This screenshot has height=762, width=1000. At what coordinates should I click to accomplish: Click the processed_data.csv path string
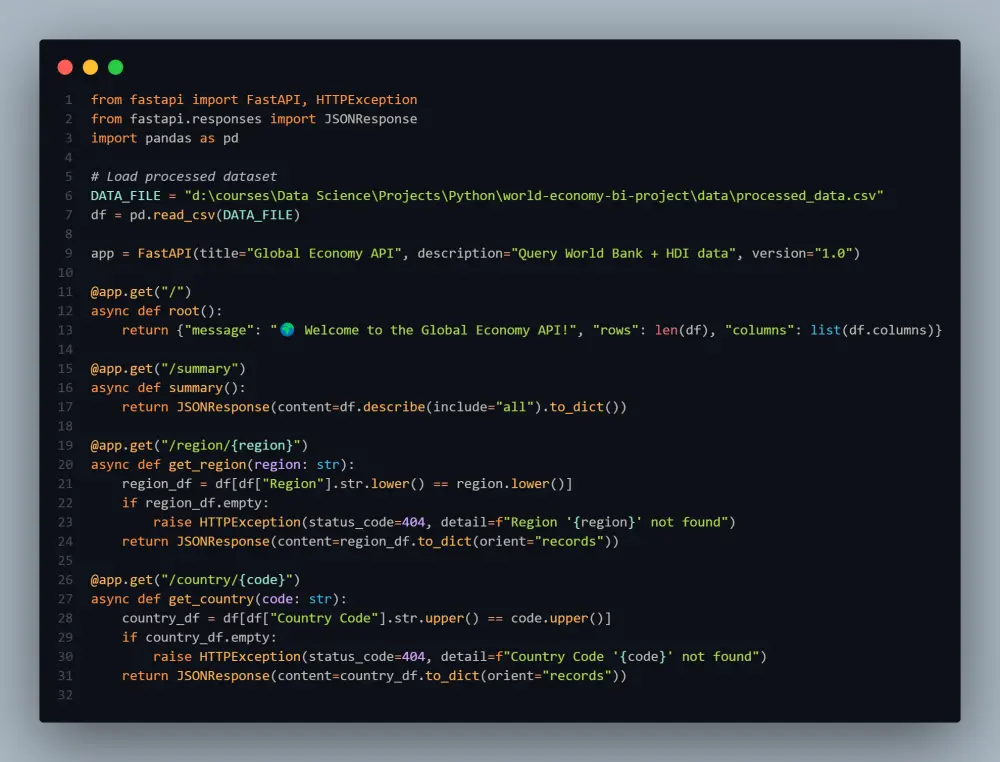(x=534, y=196)
